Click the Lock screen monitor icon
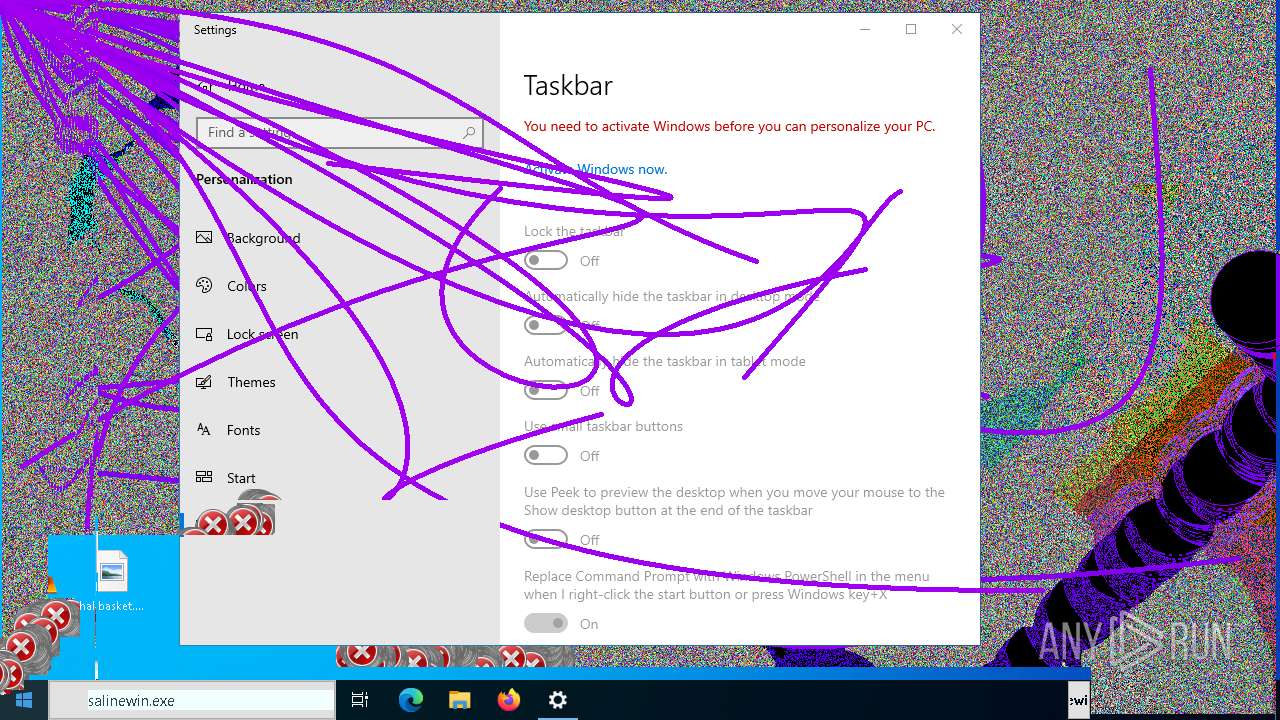Screen dimensions: 1280x720 click(204, 334)
